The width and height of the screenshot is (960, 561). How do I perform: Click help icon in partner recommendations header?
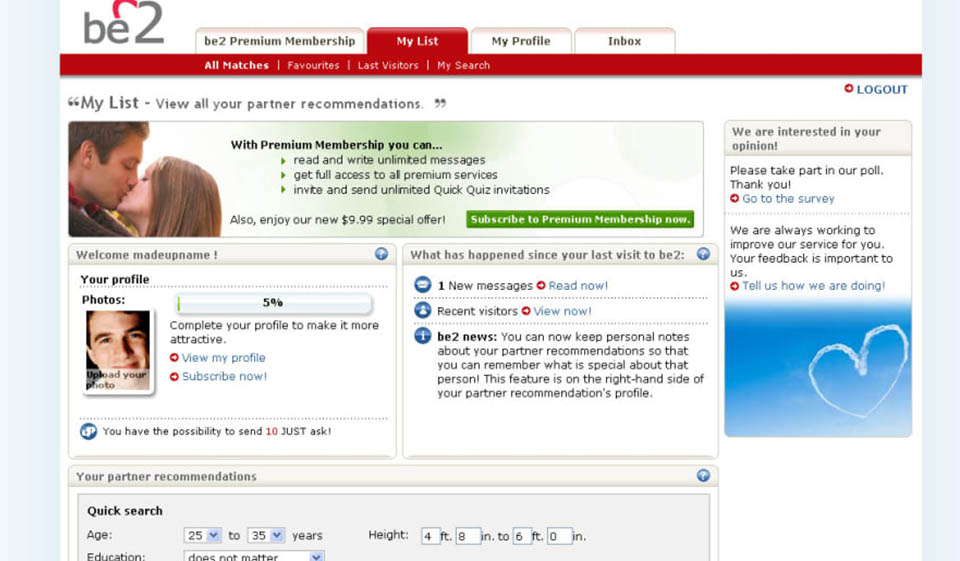pyautogui.click(x=703, y=476)
